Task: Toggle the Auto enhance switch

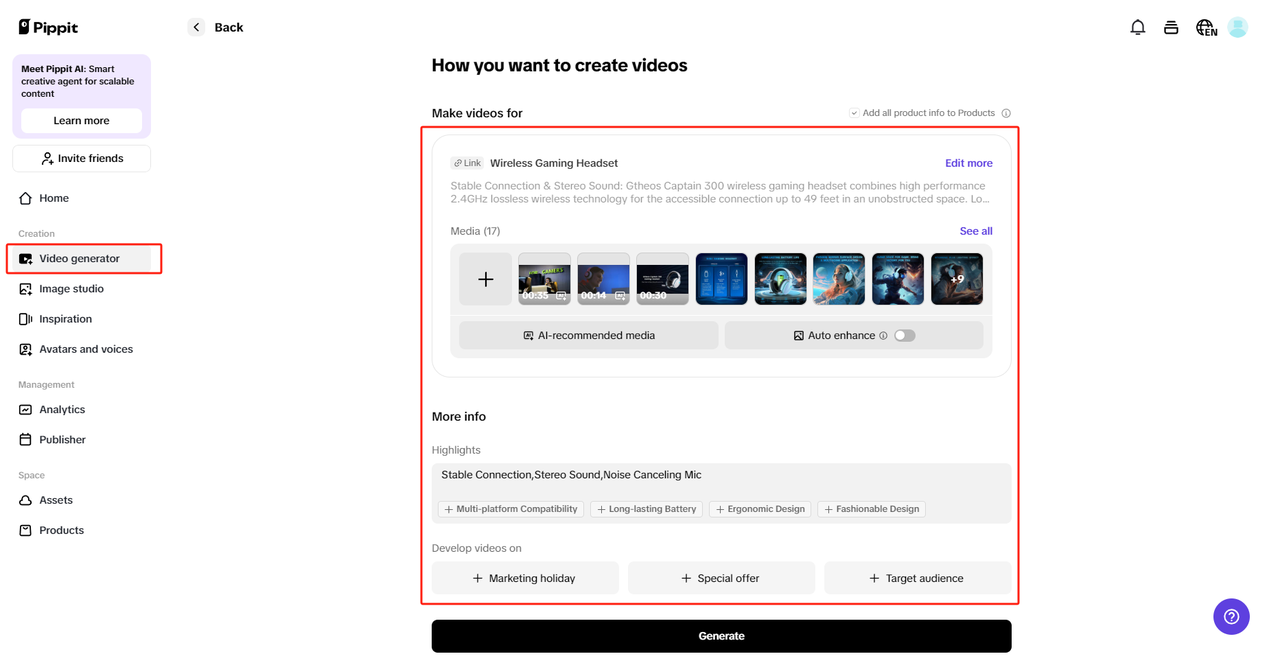Action: (x=904, y=336)
